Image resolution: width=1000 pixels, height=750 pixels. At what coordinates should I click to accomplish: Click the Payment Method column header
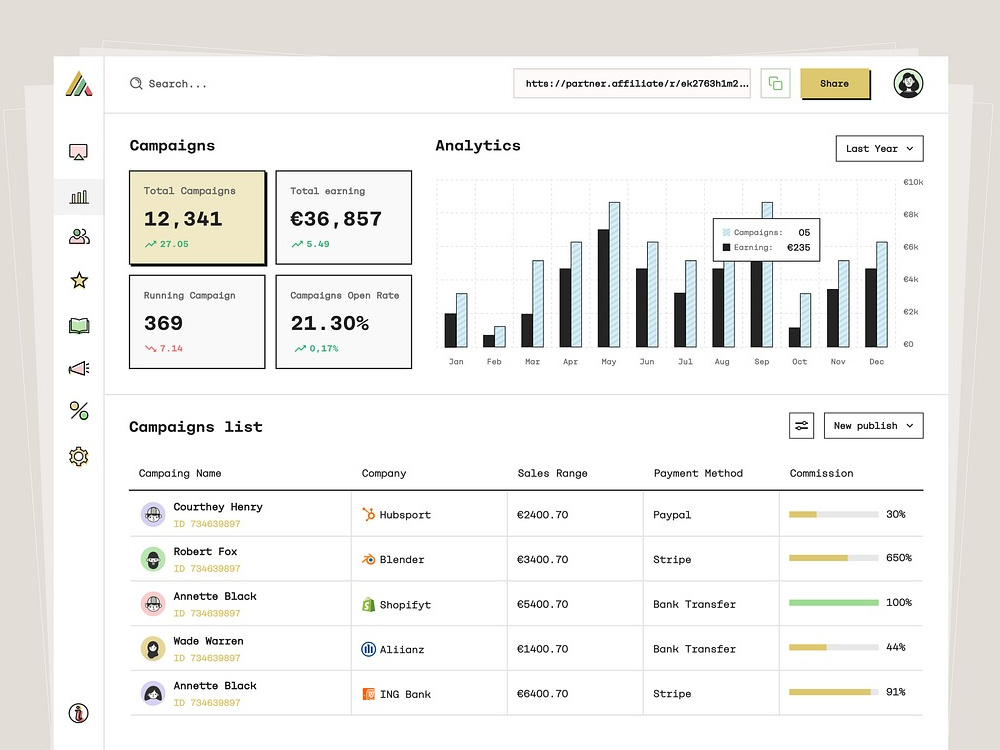(x=698, y=473)
